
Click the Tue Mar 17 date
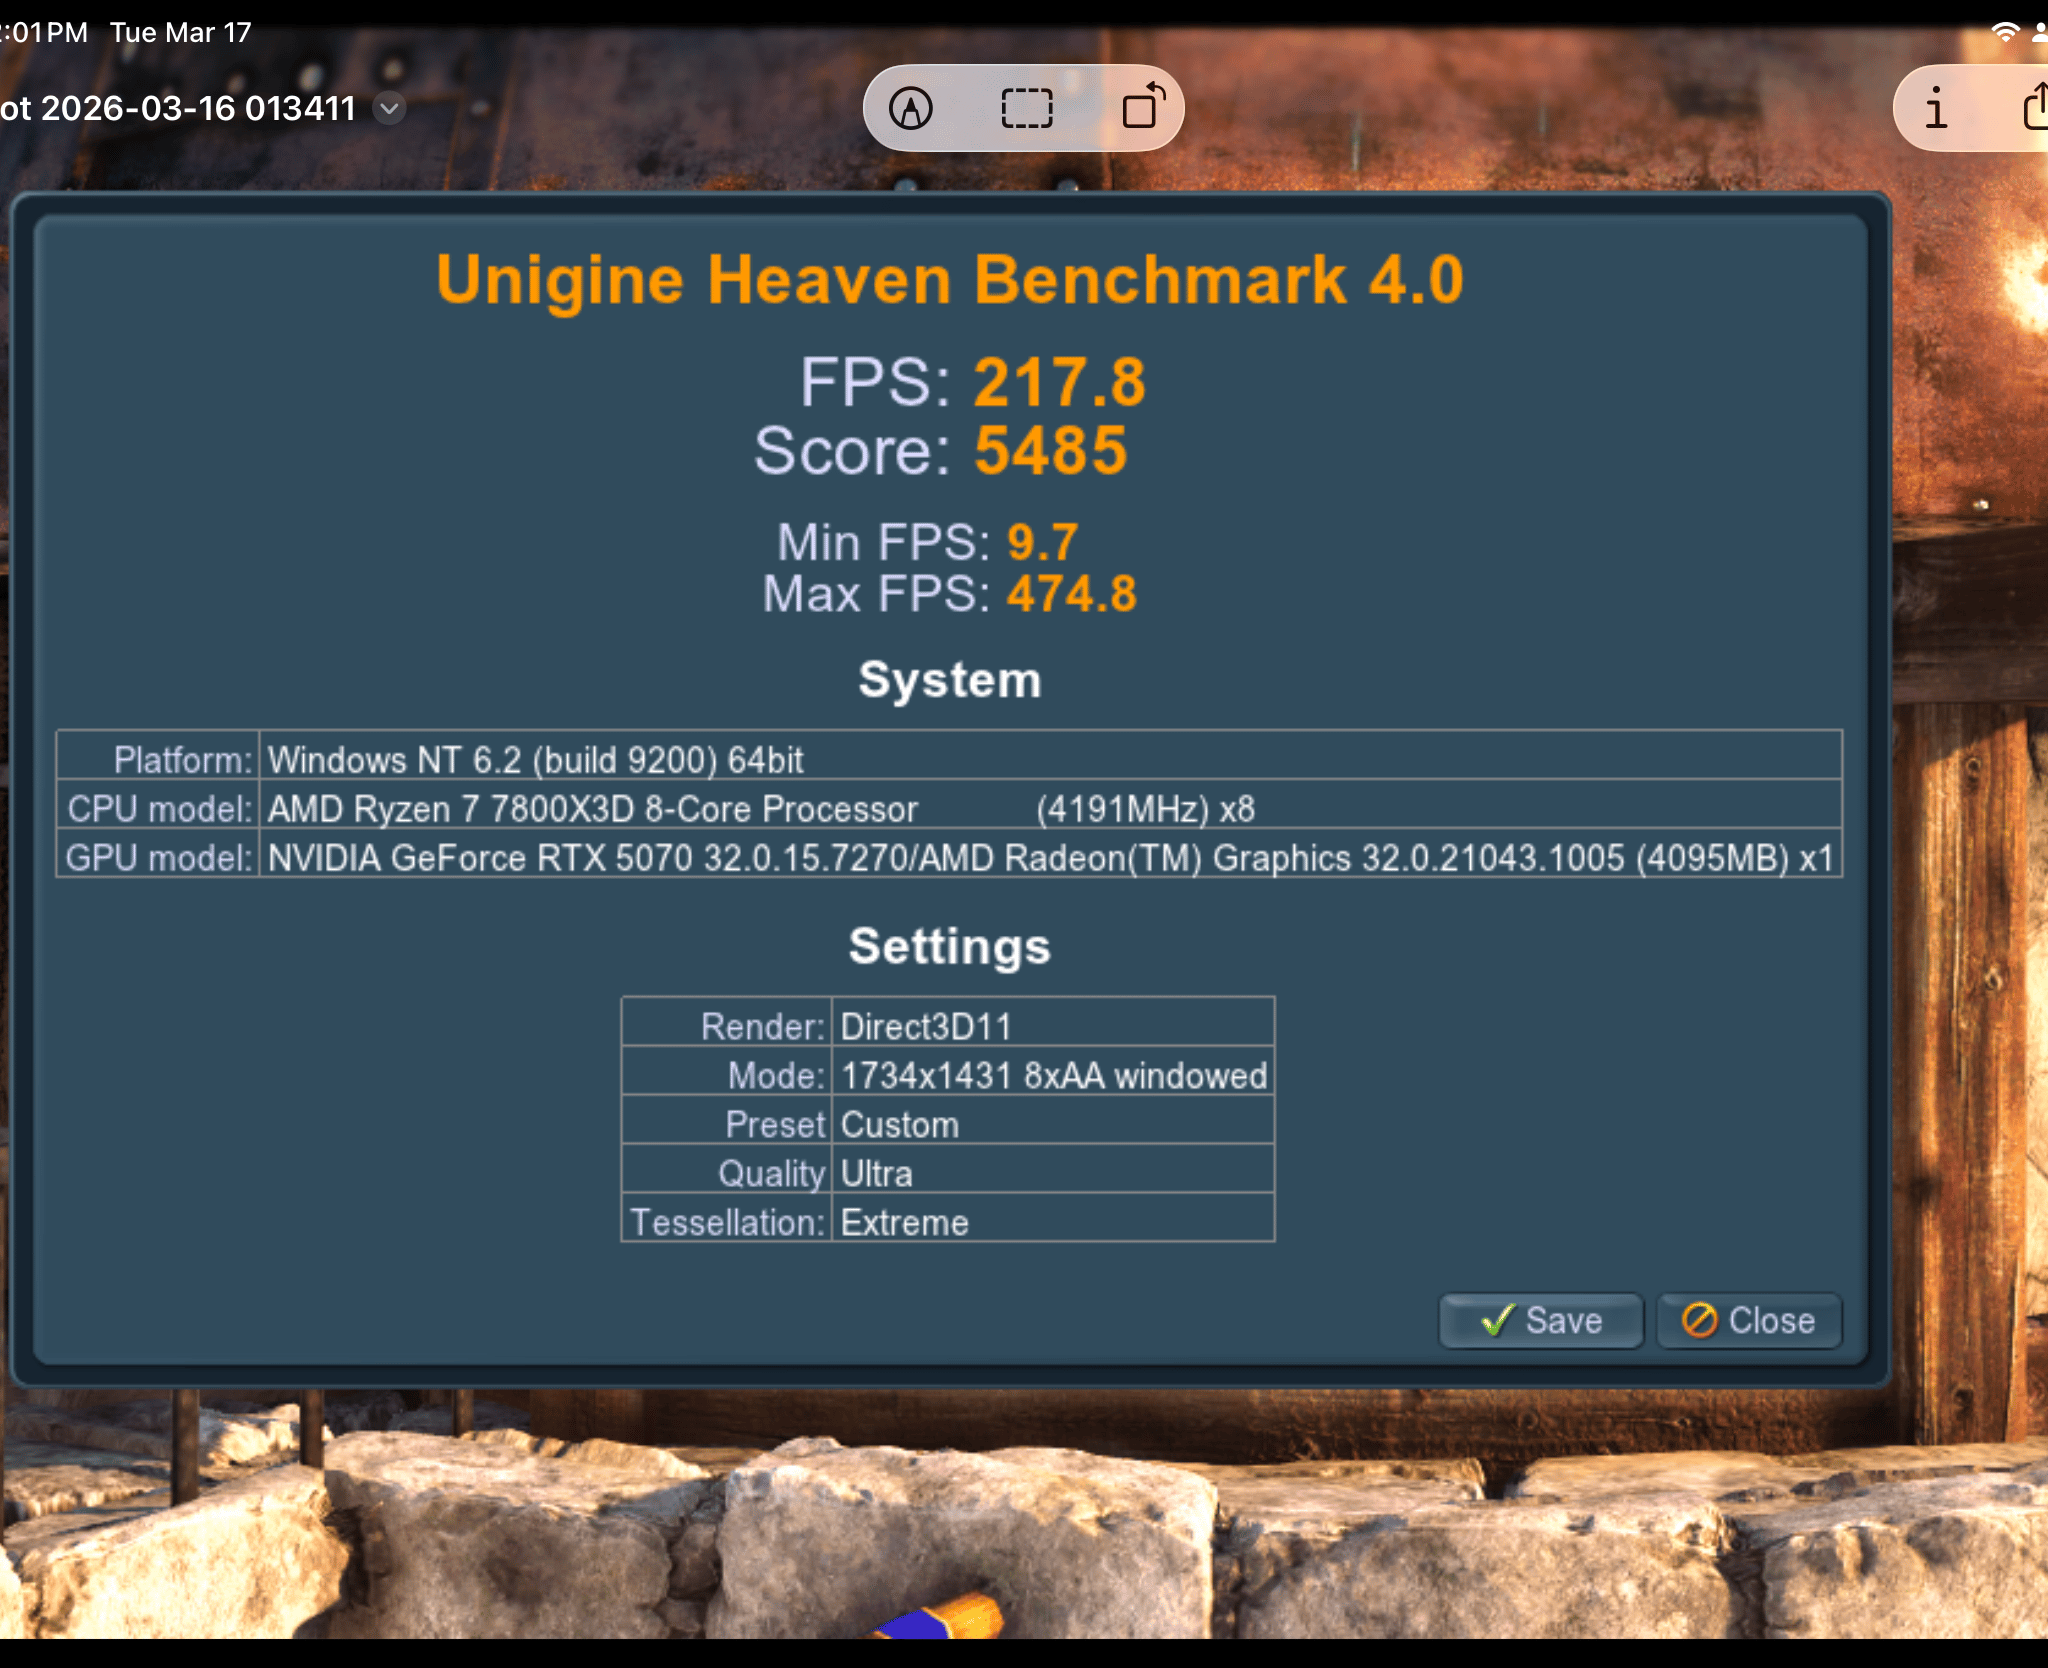(x=181, y=32)
